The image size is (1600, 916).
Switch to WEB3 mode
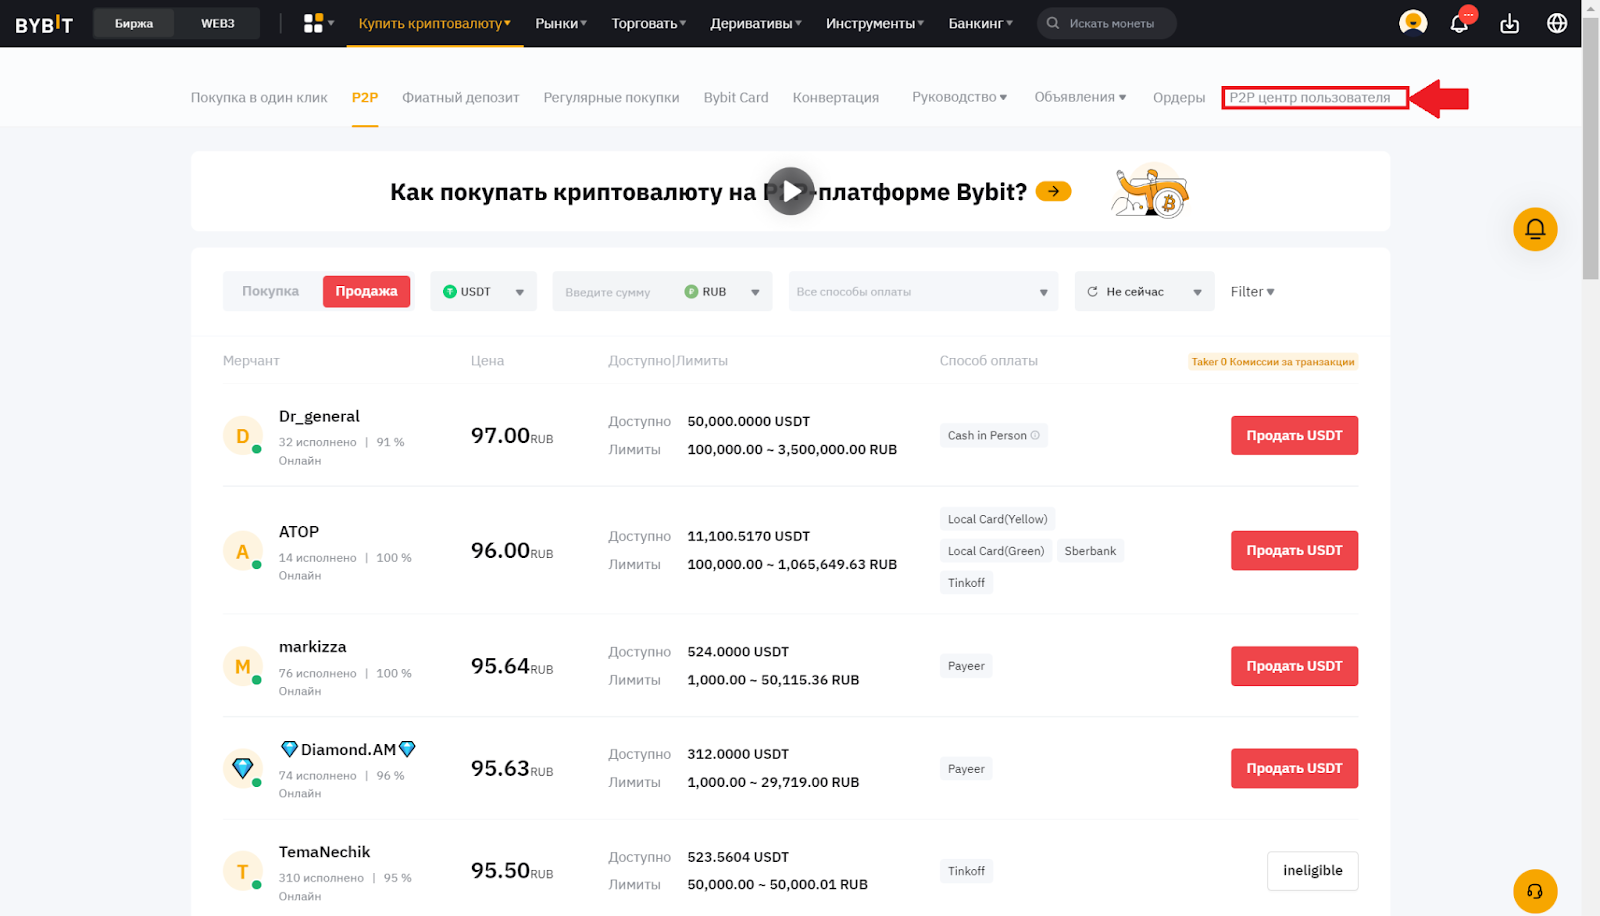point(218,23)
